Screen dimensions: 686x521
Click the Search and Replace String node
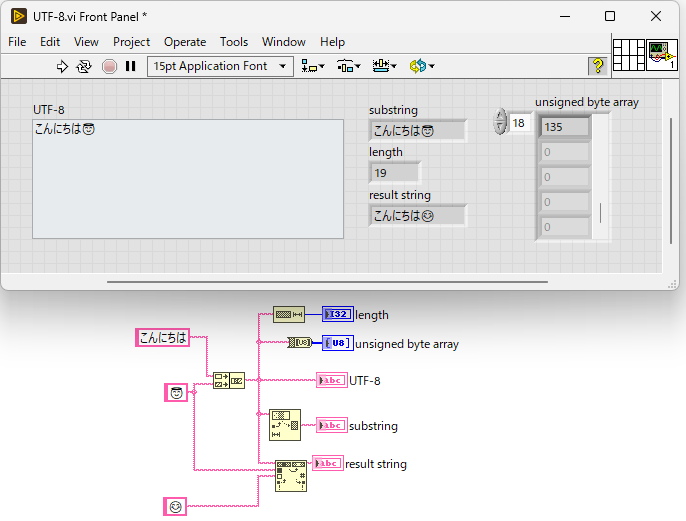(291, 476)
